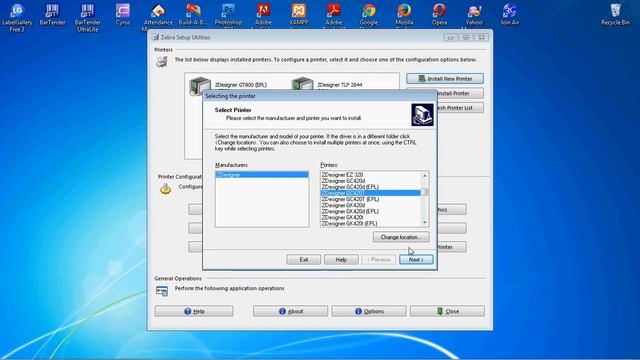Click Printers list scrollbar down arrow
The width and height of the screenshot is (640, 360).
tap(424, 222)
